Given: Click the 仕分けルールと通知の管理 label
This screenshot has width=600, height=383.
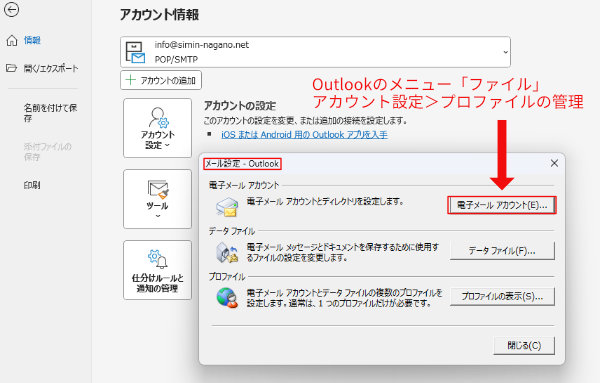Looking at the screenshot, I should click(158, 283).
